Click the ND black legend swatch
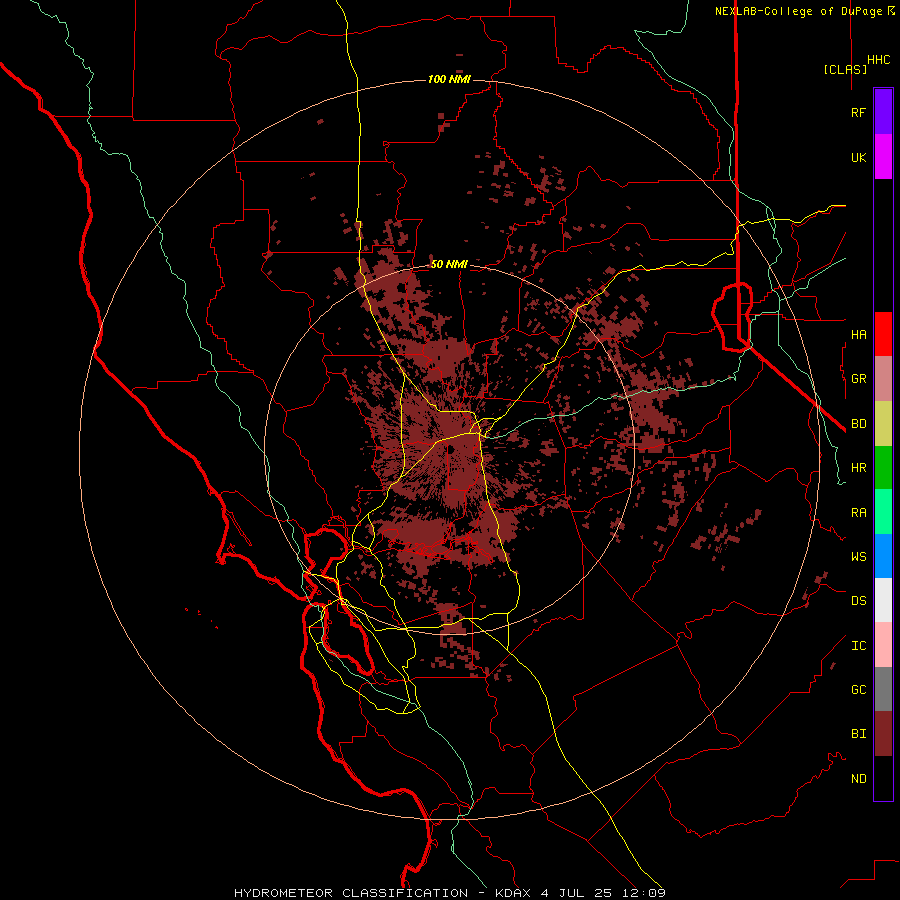900x900 pixels. pos(883,778)
